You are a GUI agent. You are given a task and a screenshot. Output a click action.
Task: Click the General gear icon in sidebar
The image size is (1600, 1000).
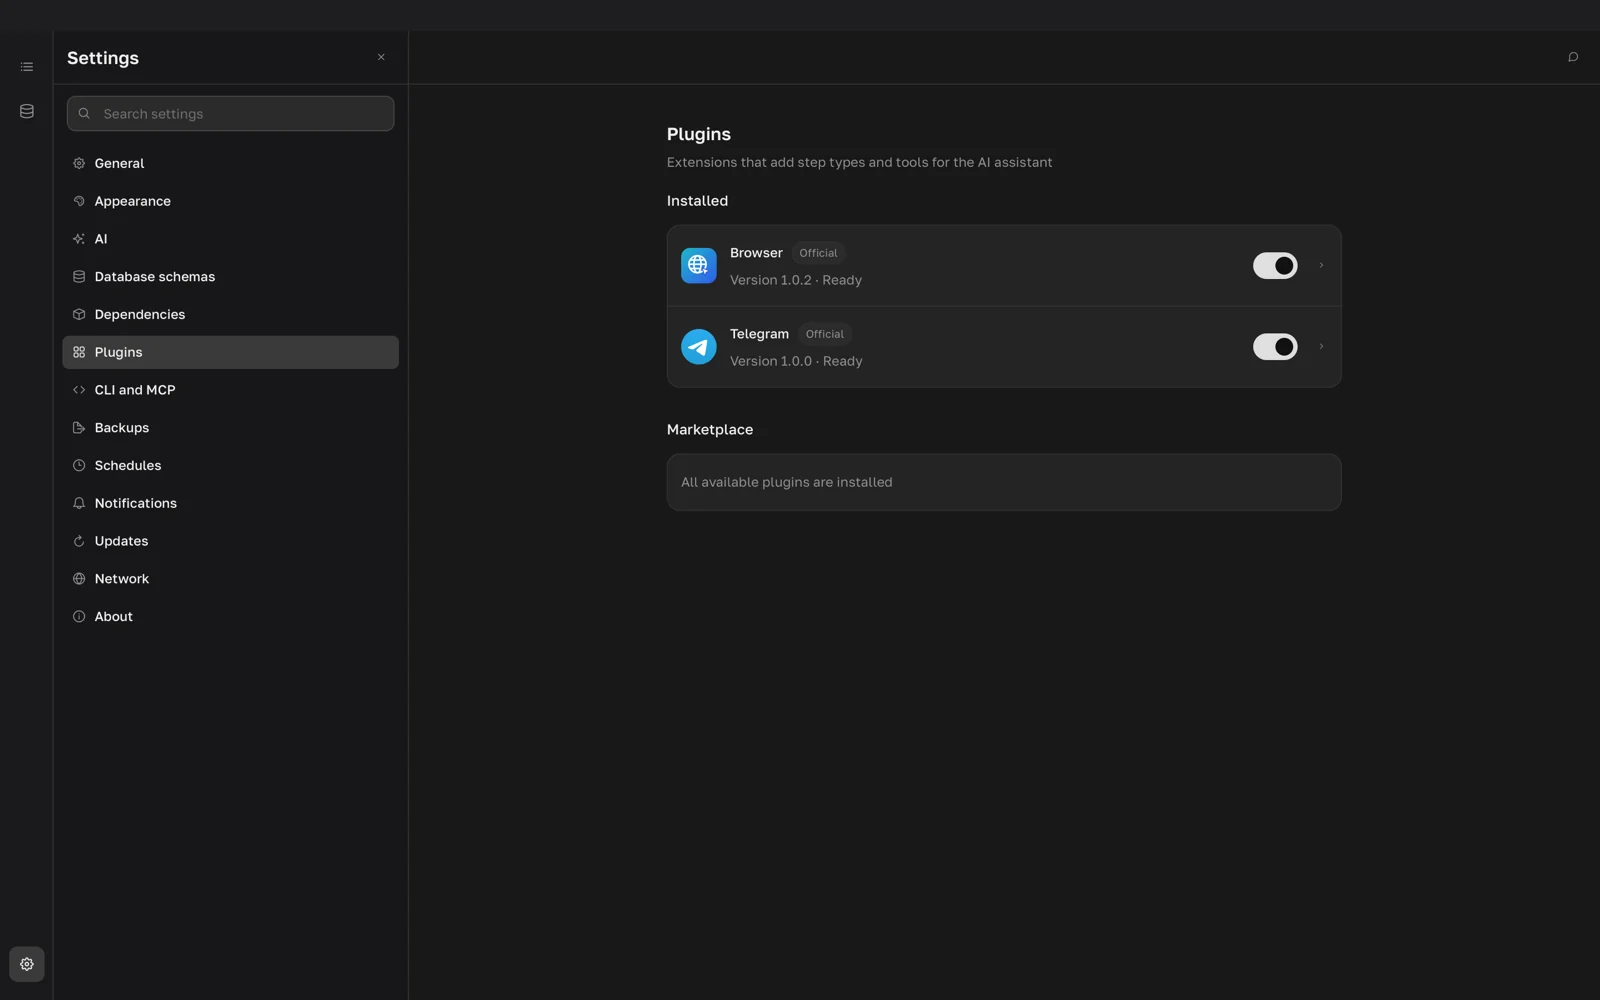tap(79, 163)
